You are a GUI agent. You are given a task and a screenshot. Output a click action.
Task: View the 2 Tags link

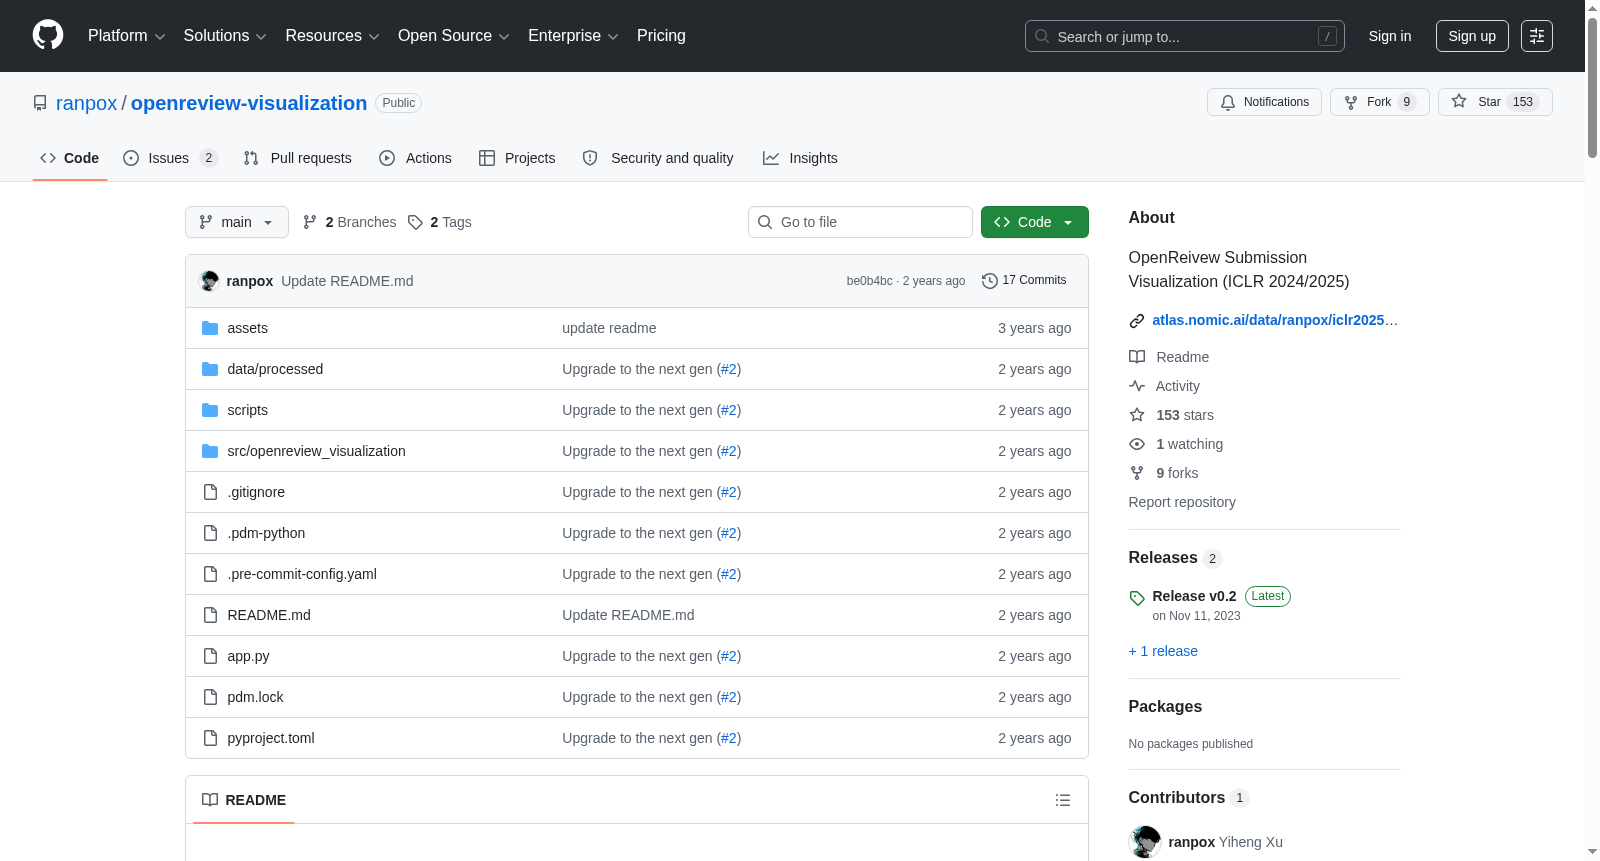click(x=440, y=222)
